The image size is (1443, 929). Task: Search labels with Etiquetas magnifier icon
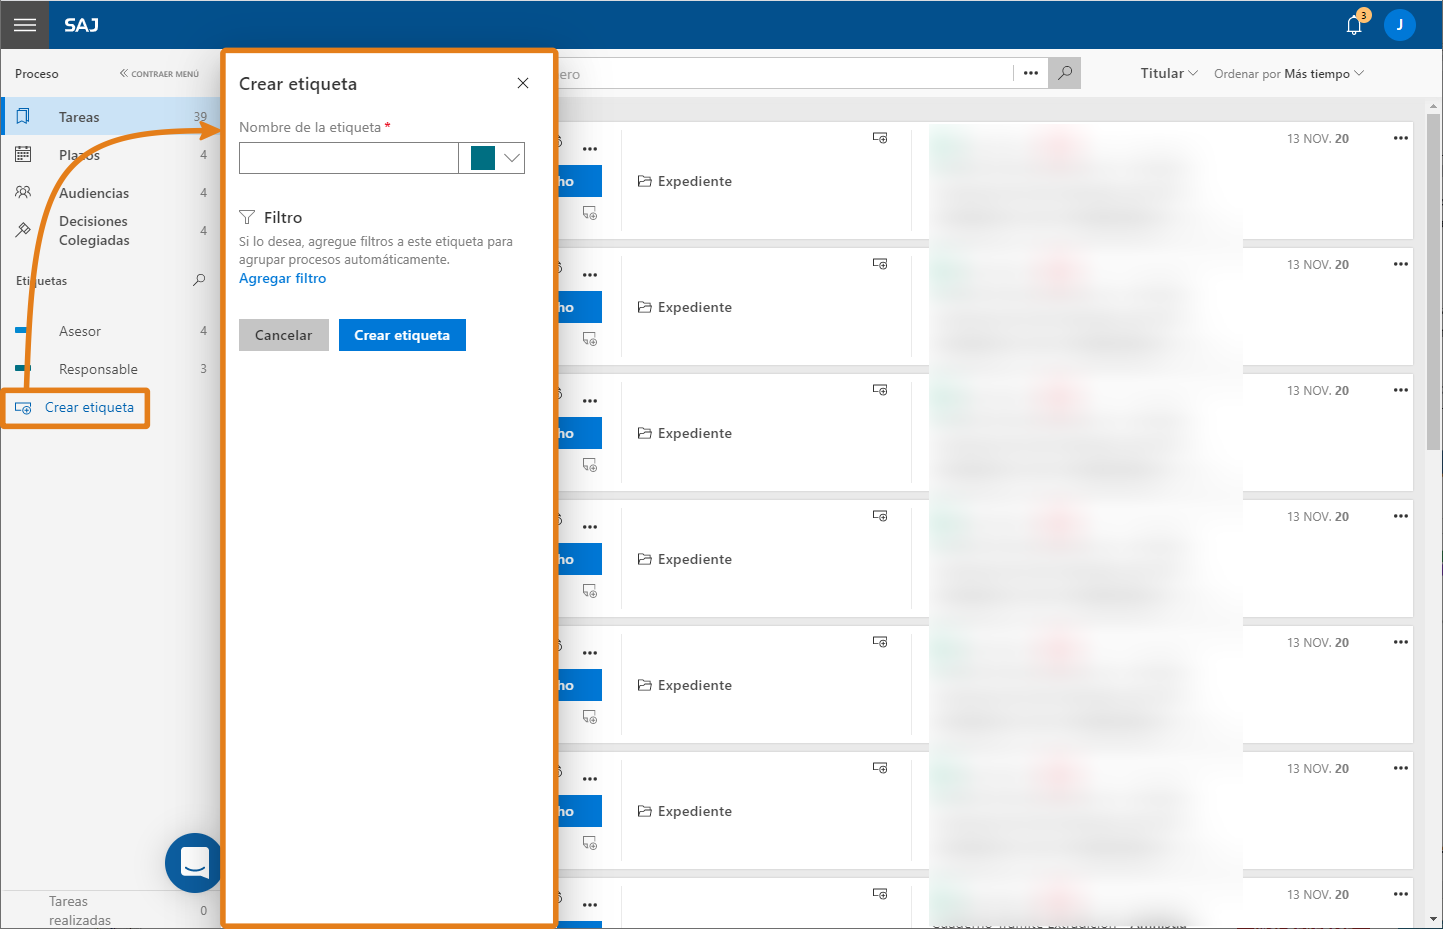pyautogui.click(x=199, y=280)
